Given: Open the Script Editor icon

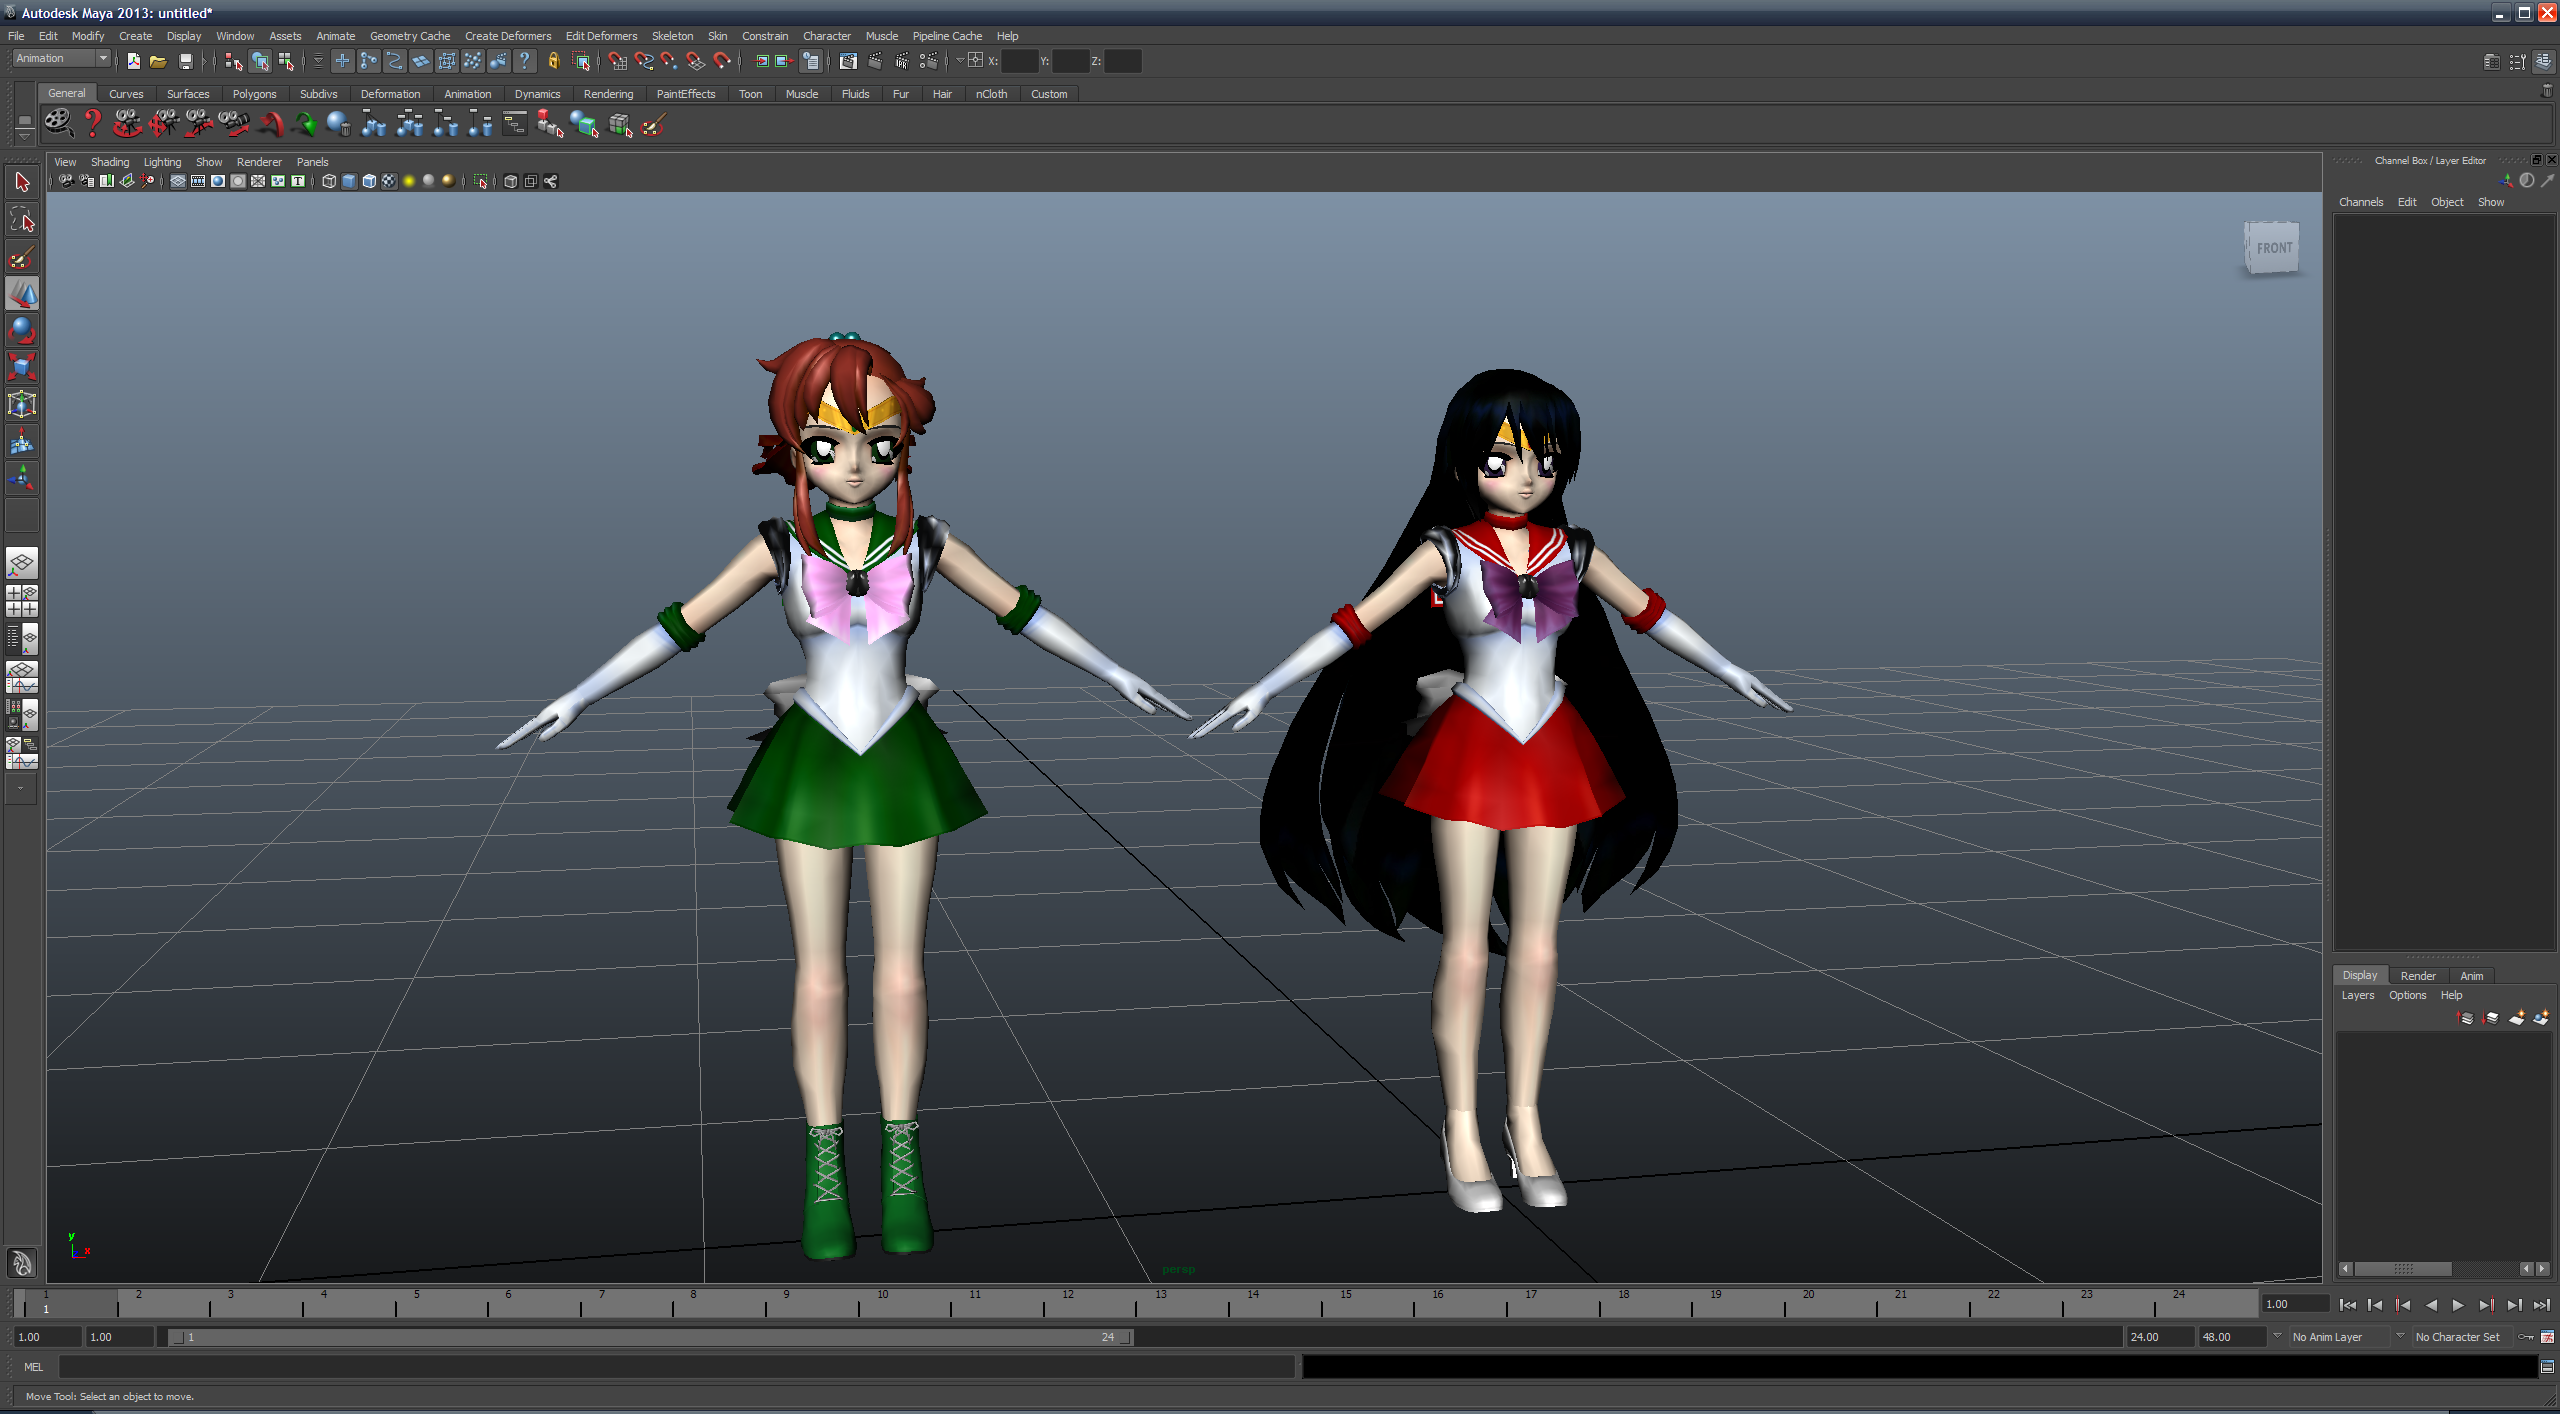Looking at the screenshot, I should [2547, 1367].
